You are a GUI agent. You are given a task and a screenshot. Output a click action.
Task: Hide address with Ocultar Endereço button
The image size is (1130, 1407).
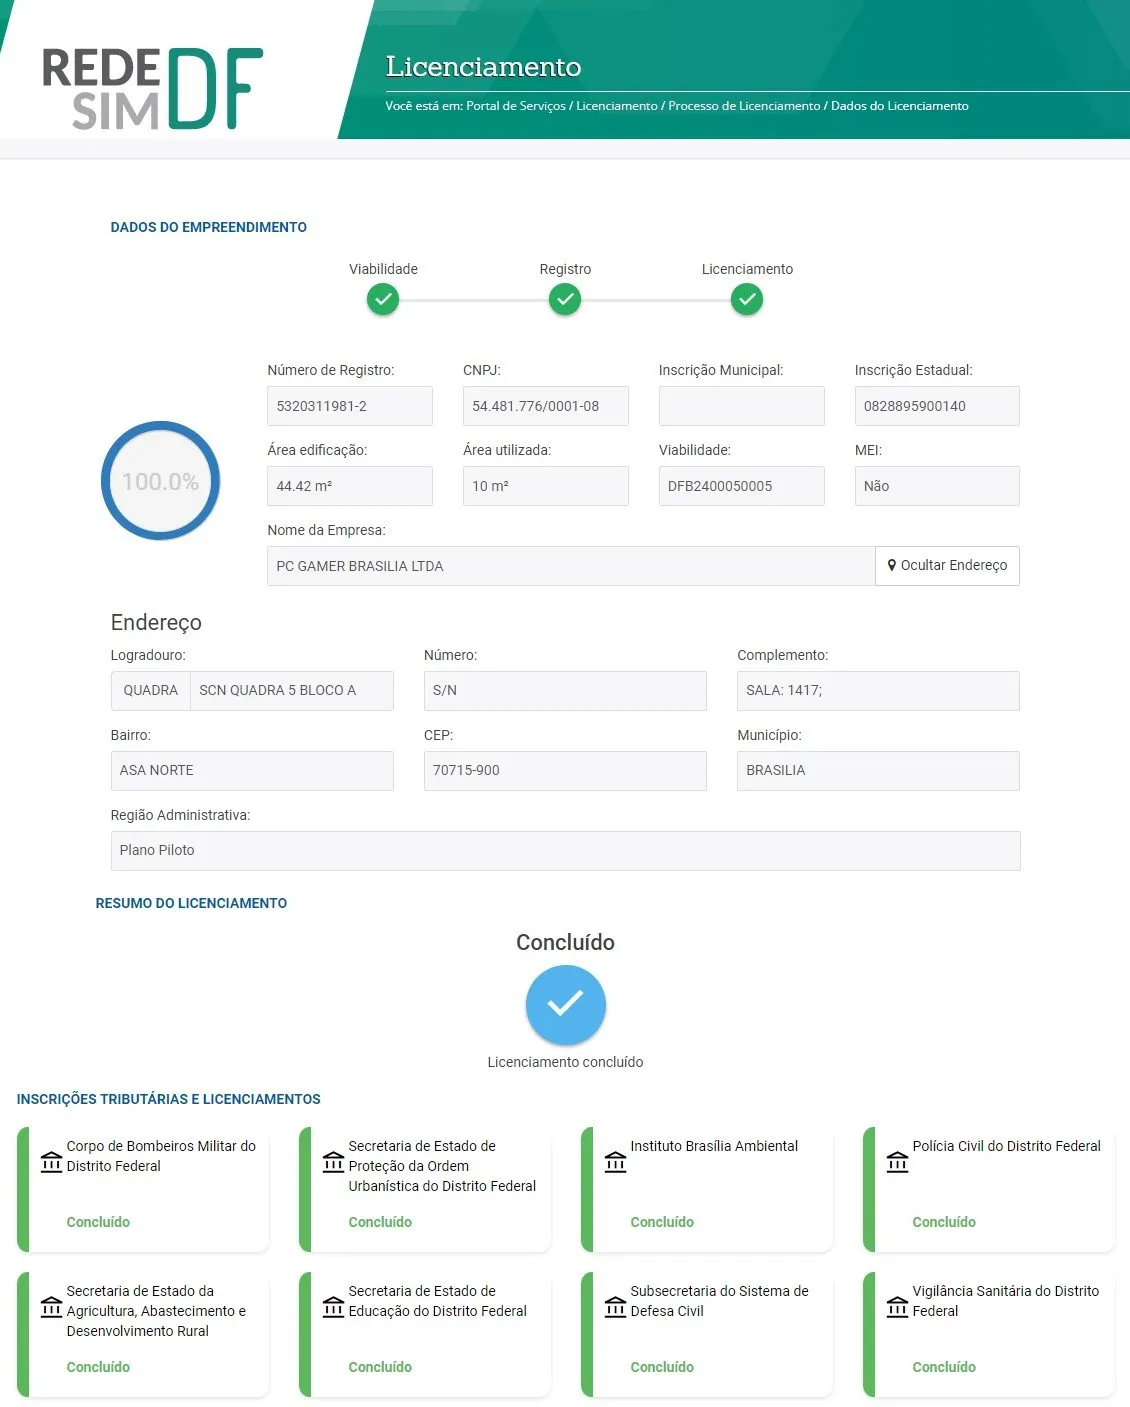tap(947, 566)
